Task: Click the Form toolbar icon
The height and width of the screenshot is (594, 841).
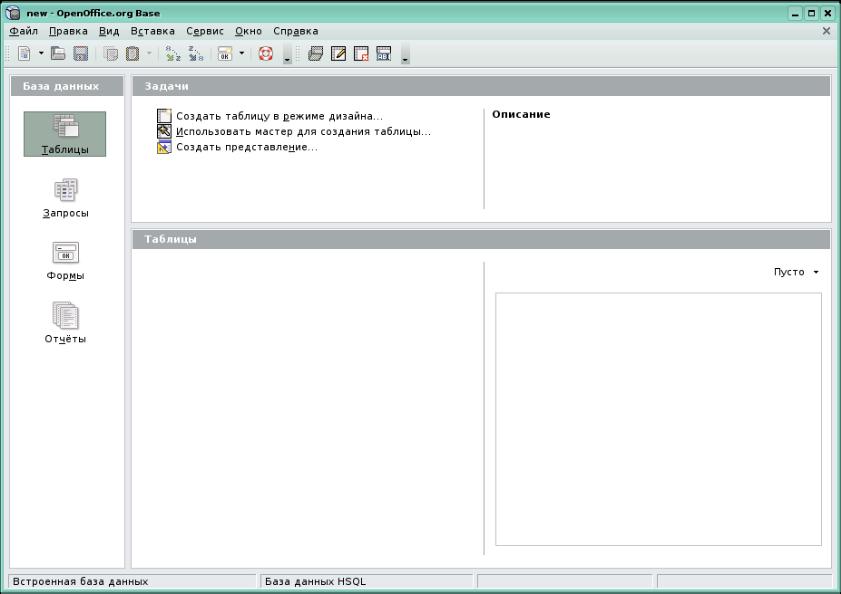Action: click(225, 54)
